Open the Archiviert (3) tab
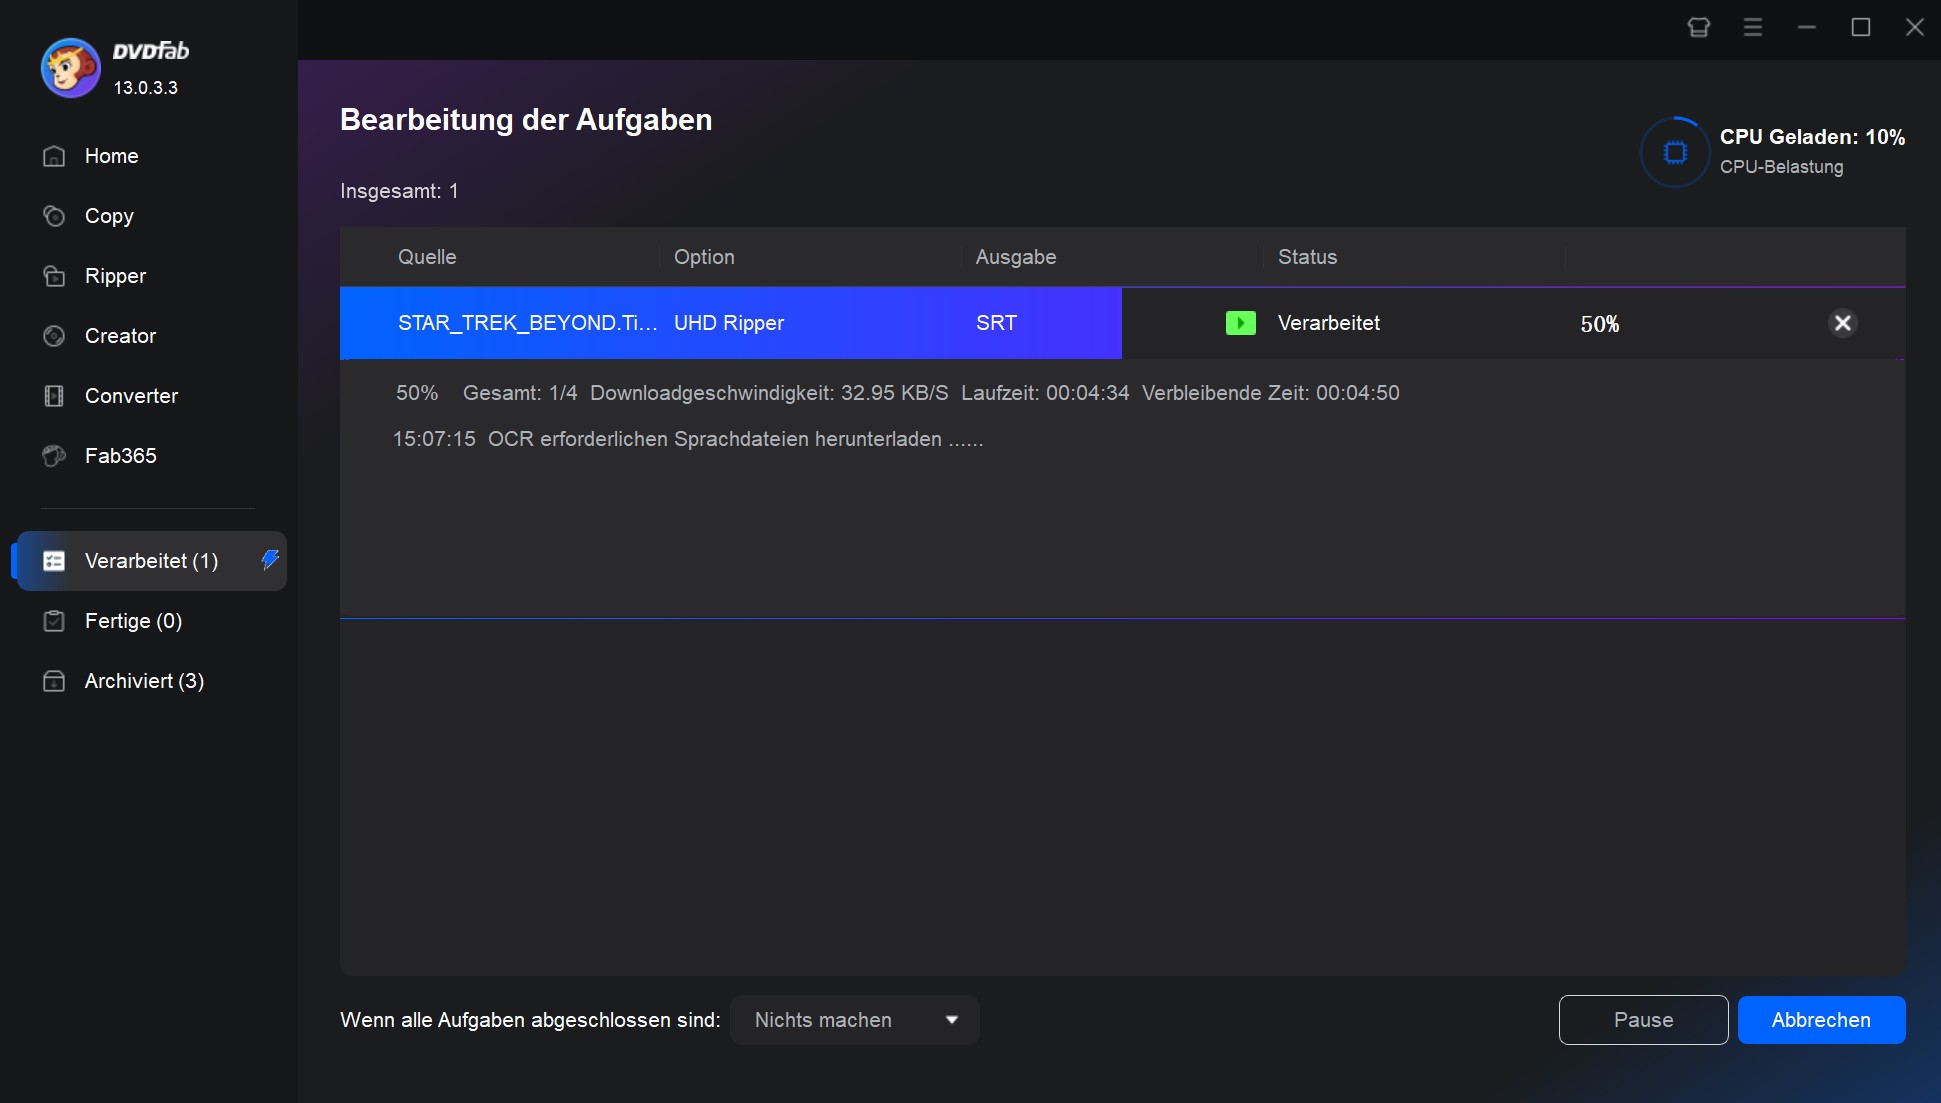1941x1103 pixels. click(x=145, y=681)
